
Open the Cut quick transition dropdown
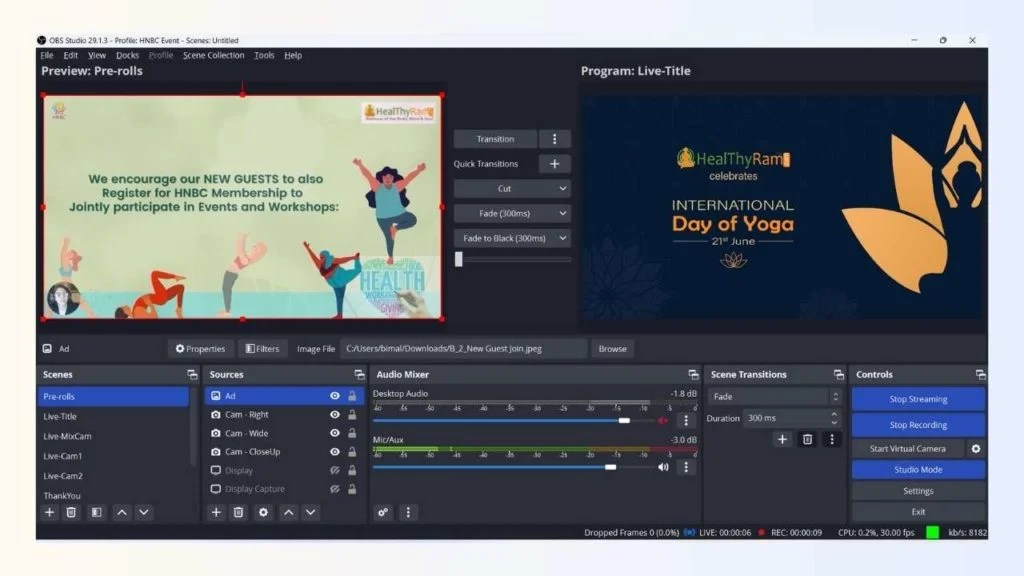coord(512,189)
